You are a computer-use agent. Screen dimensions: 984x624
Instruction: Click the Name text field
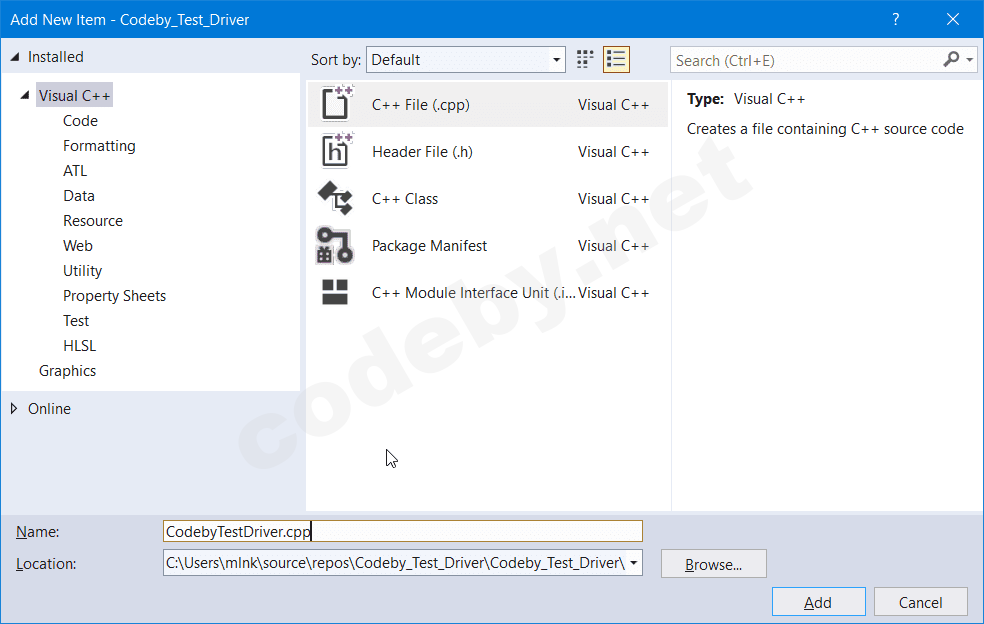[402, 531]
